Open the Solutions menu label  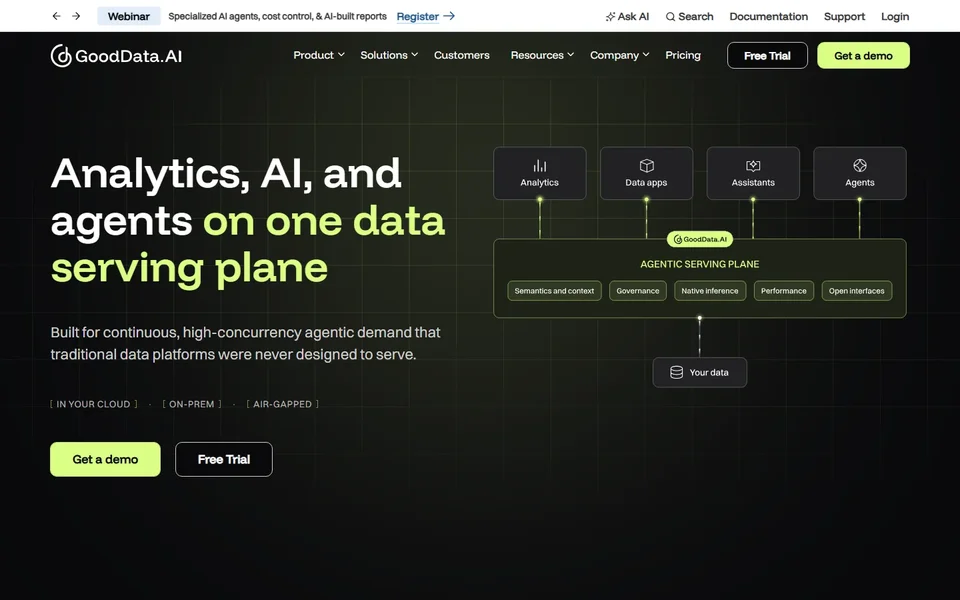point(384,55)
